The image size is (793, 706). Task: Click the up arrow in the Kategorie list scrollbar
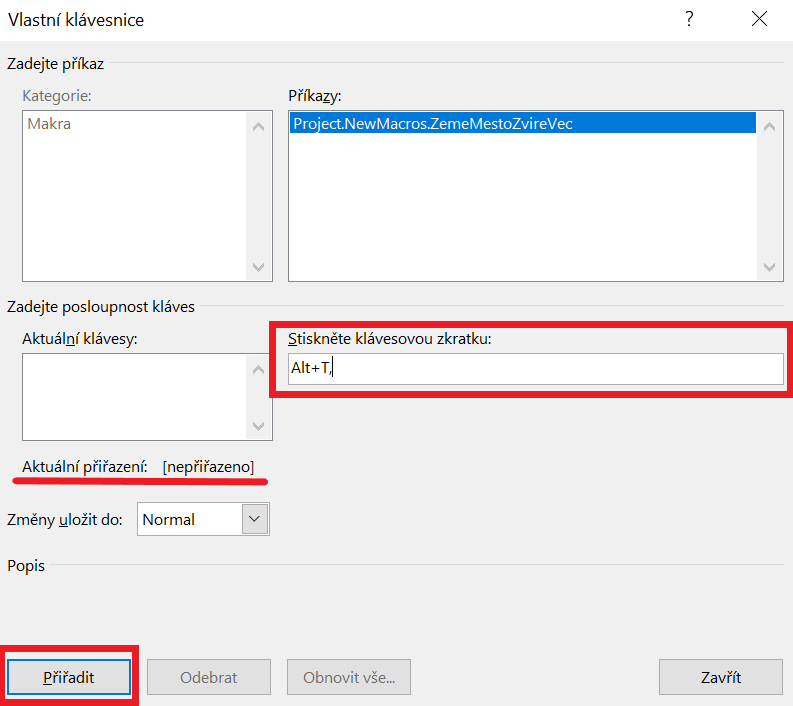pos(258,126)
